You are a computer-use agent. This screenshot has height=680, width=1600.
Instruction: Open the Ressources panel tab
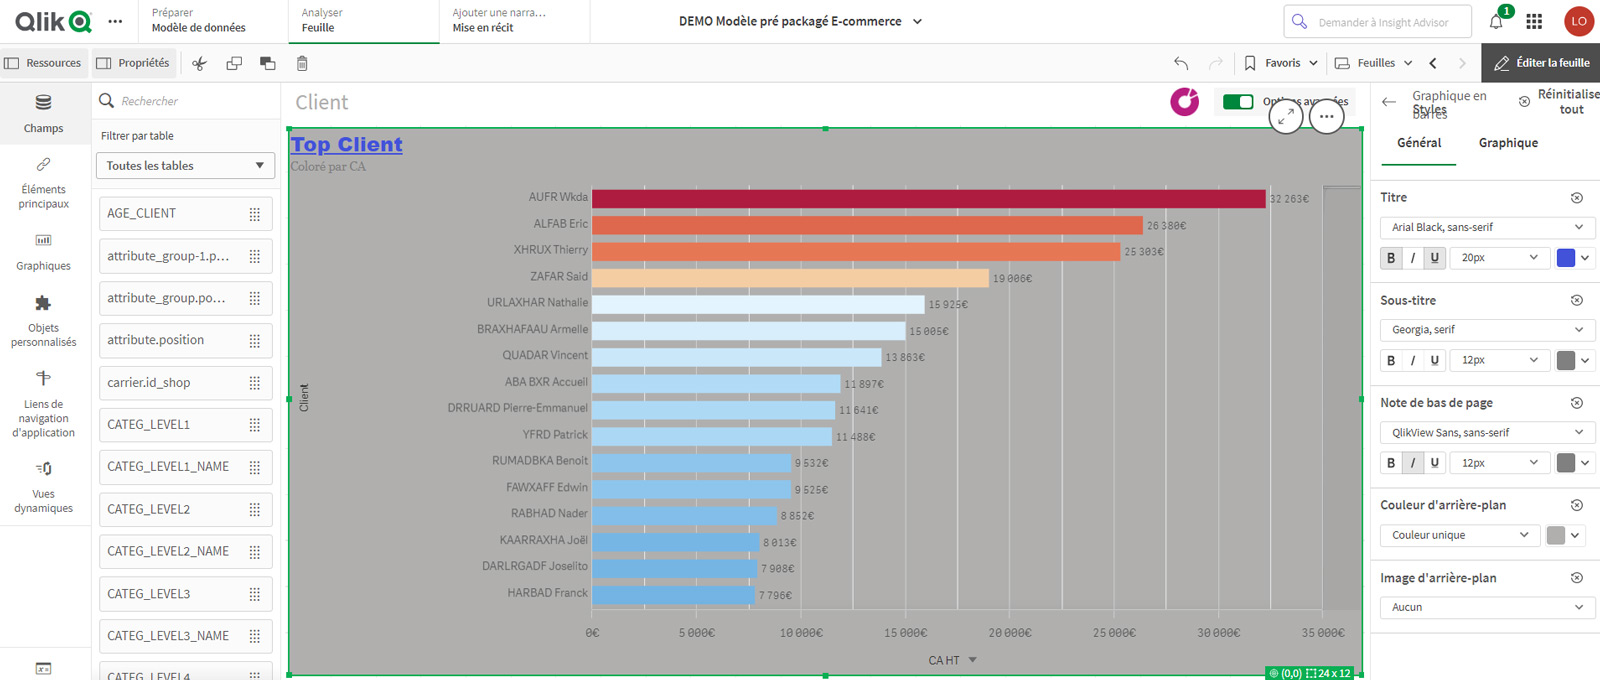[44, 63]
